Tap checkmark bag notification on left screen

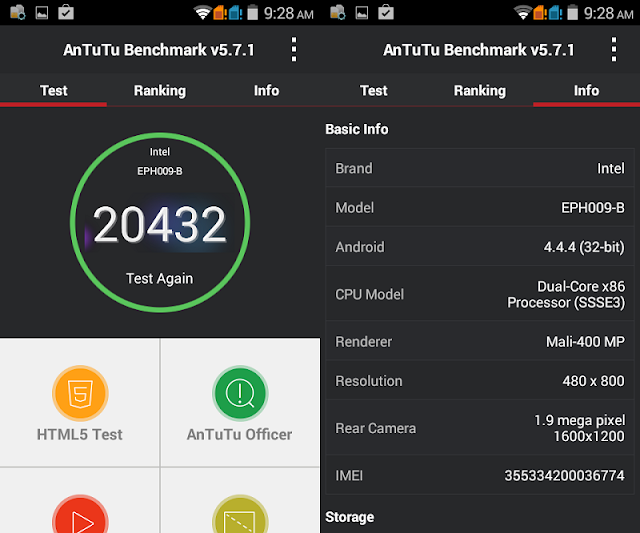66,12
